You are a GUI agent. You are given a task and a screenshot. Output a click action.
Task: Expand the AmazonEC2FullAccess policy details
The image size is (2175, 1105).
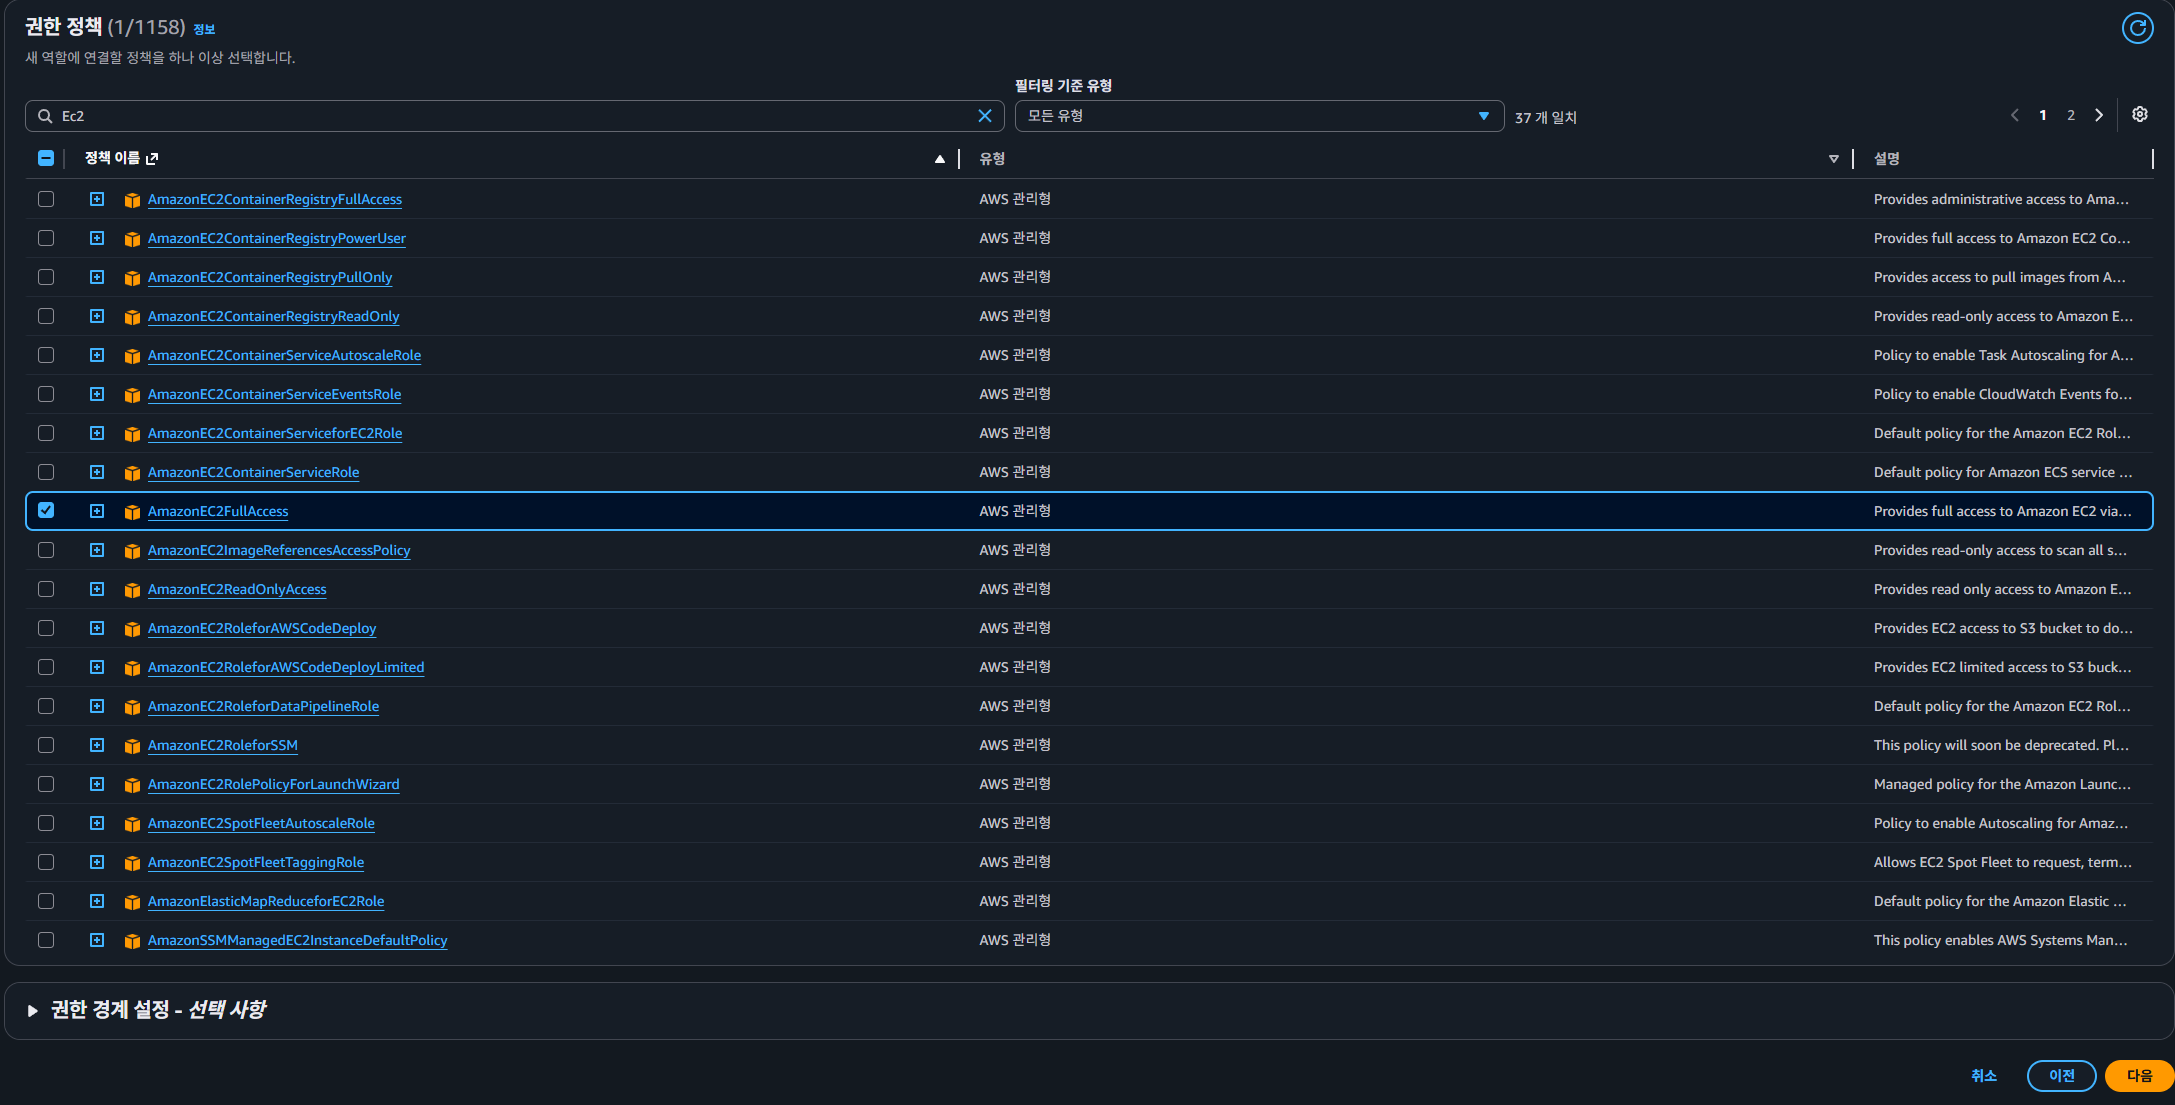point(97,511)
